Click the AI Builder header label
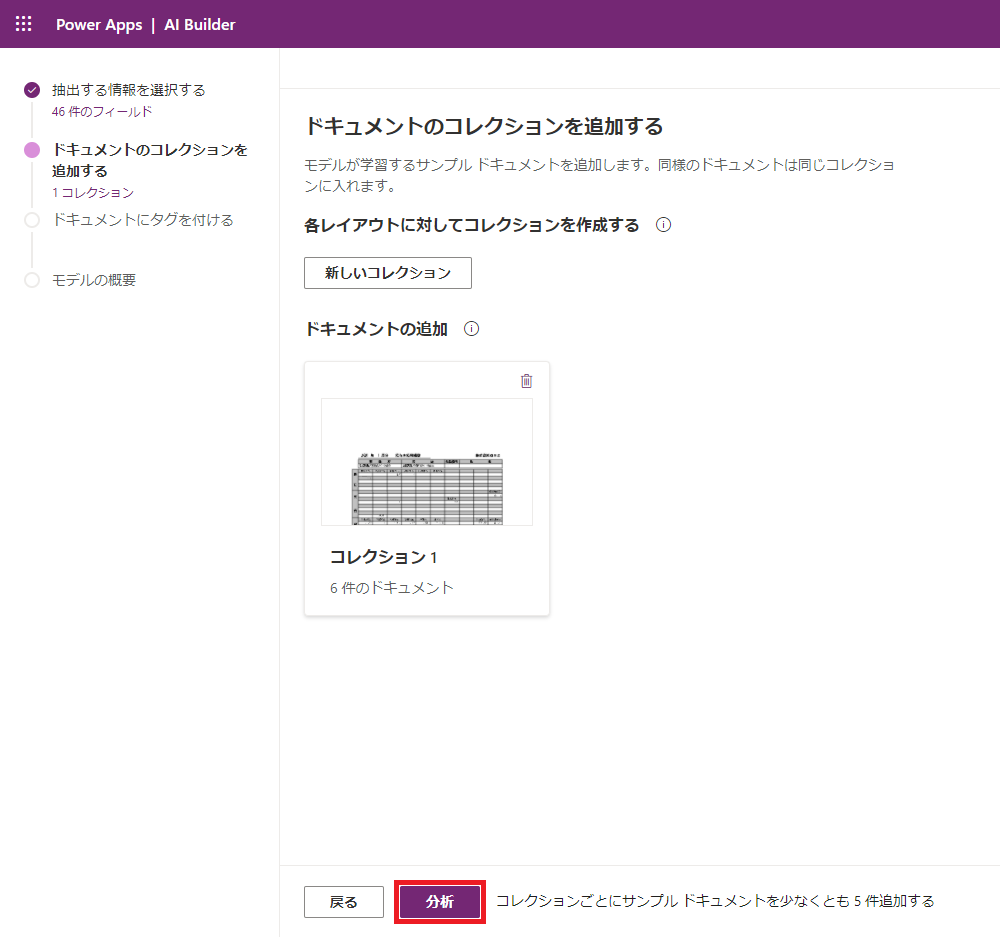Viewport: 1000px width, 937px height. tap(200, 25)
